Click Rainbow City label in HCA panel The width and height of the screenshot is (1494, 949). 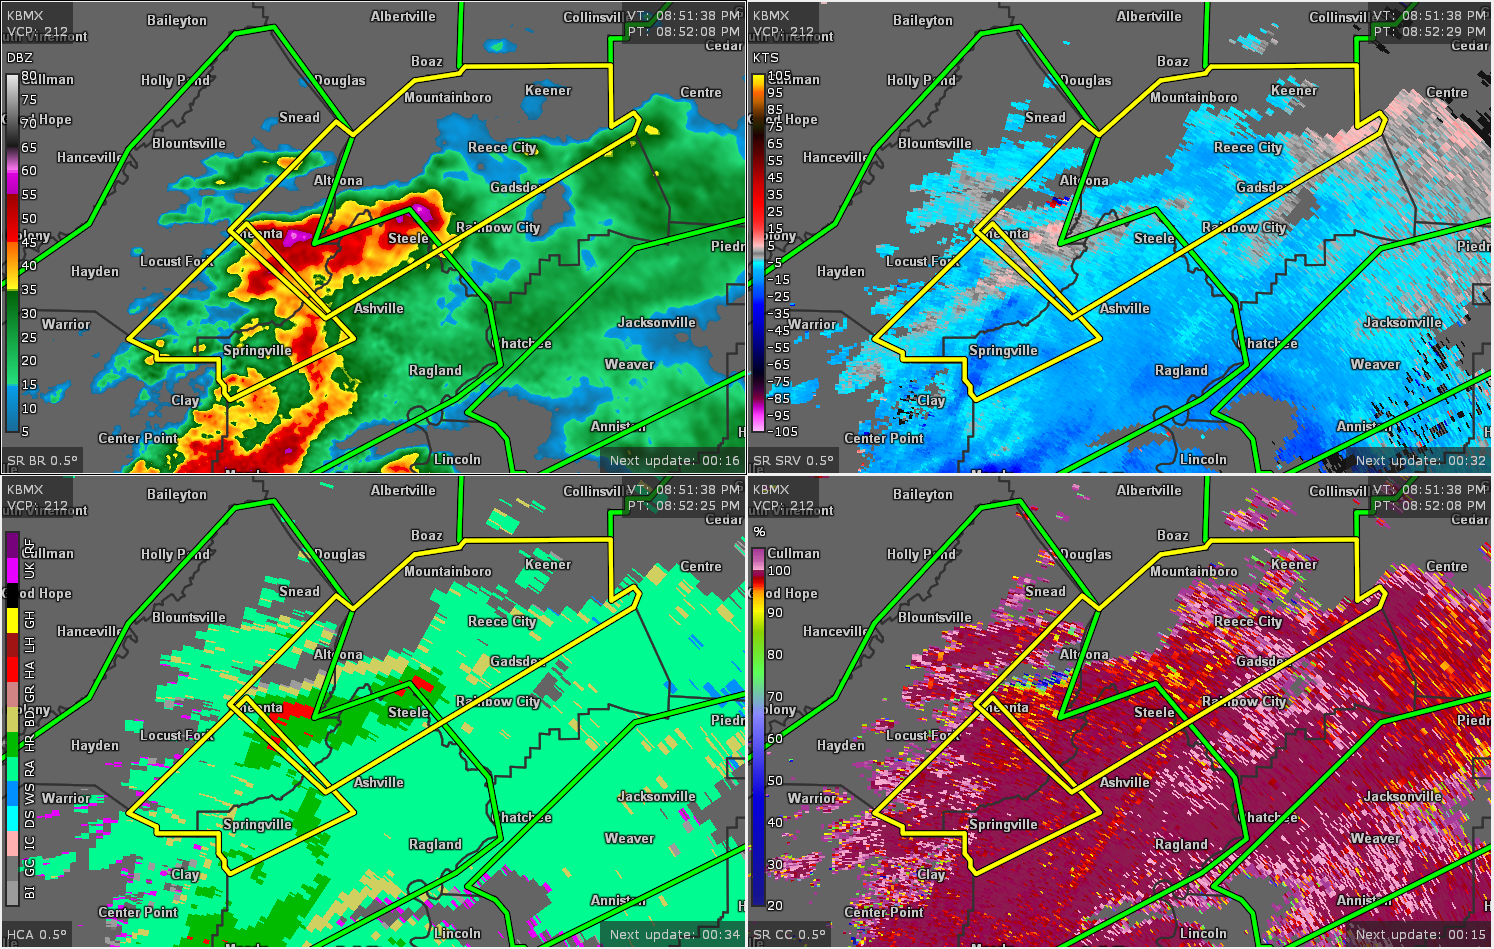tap(498, 701)
